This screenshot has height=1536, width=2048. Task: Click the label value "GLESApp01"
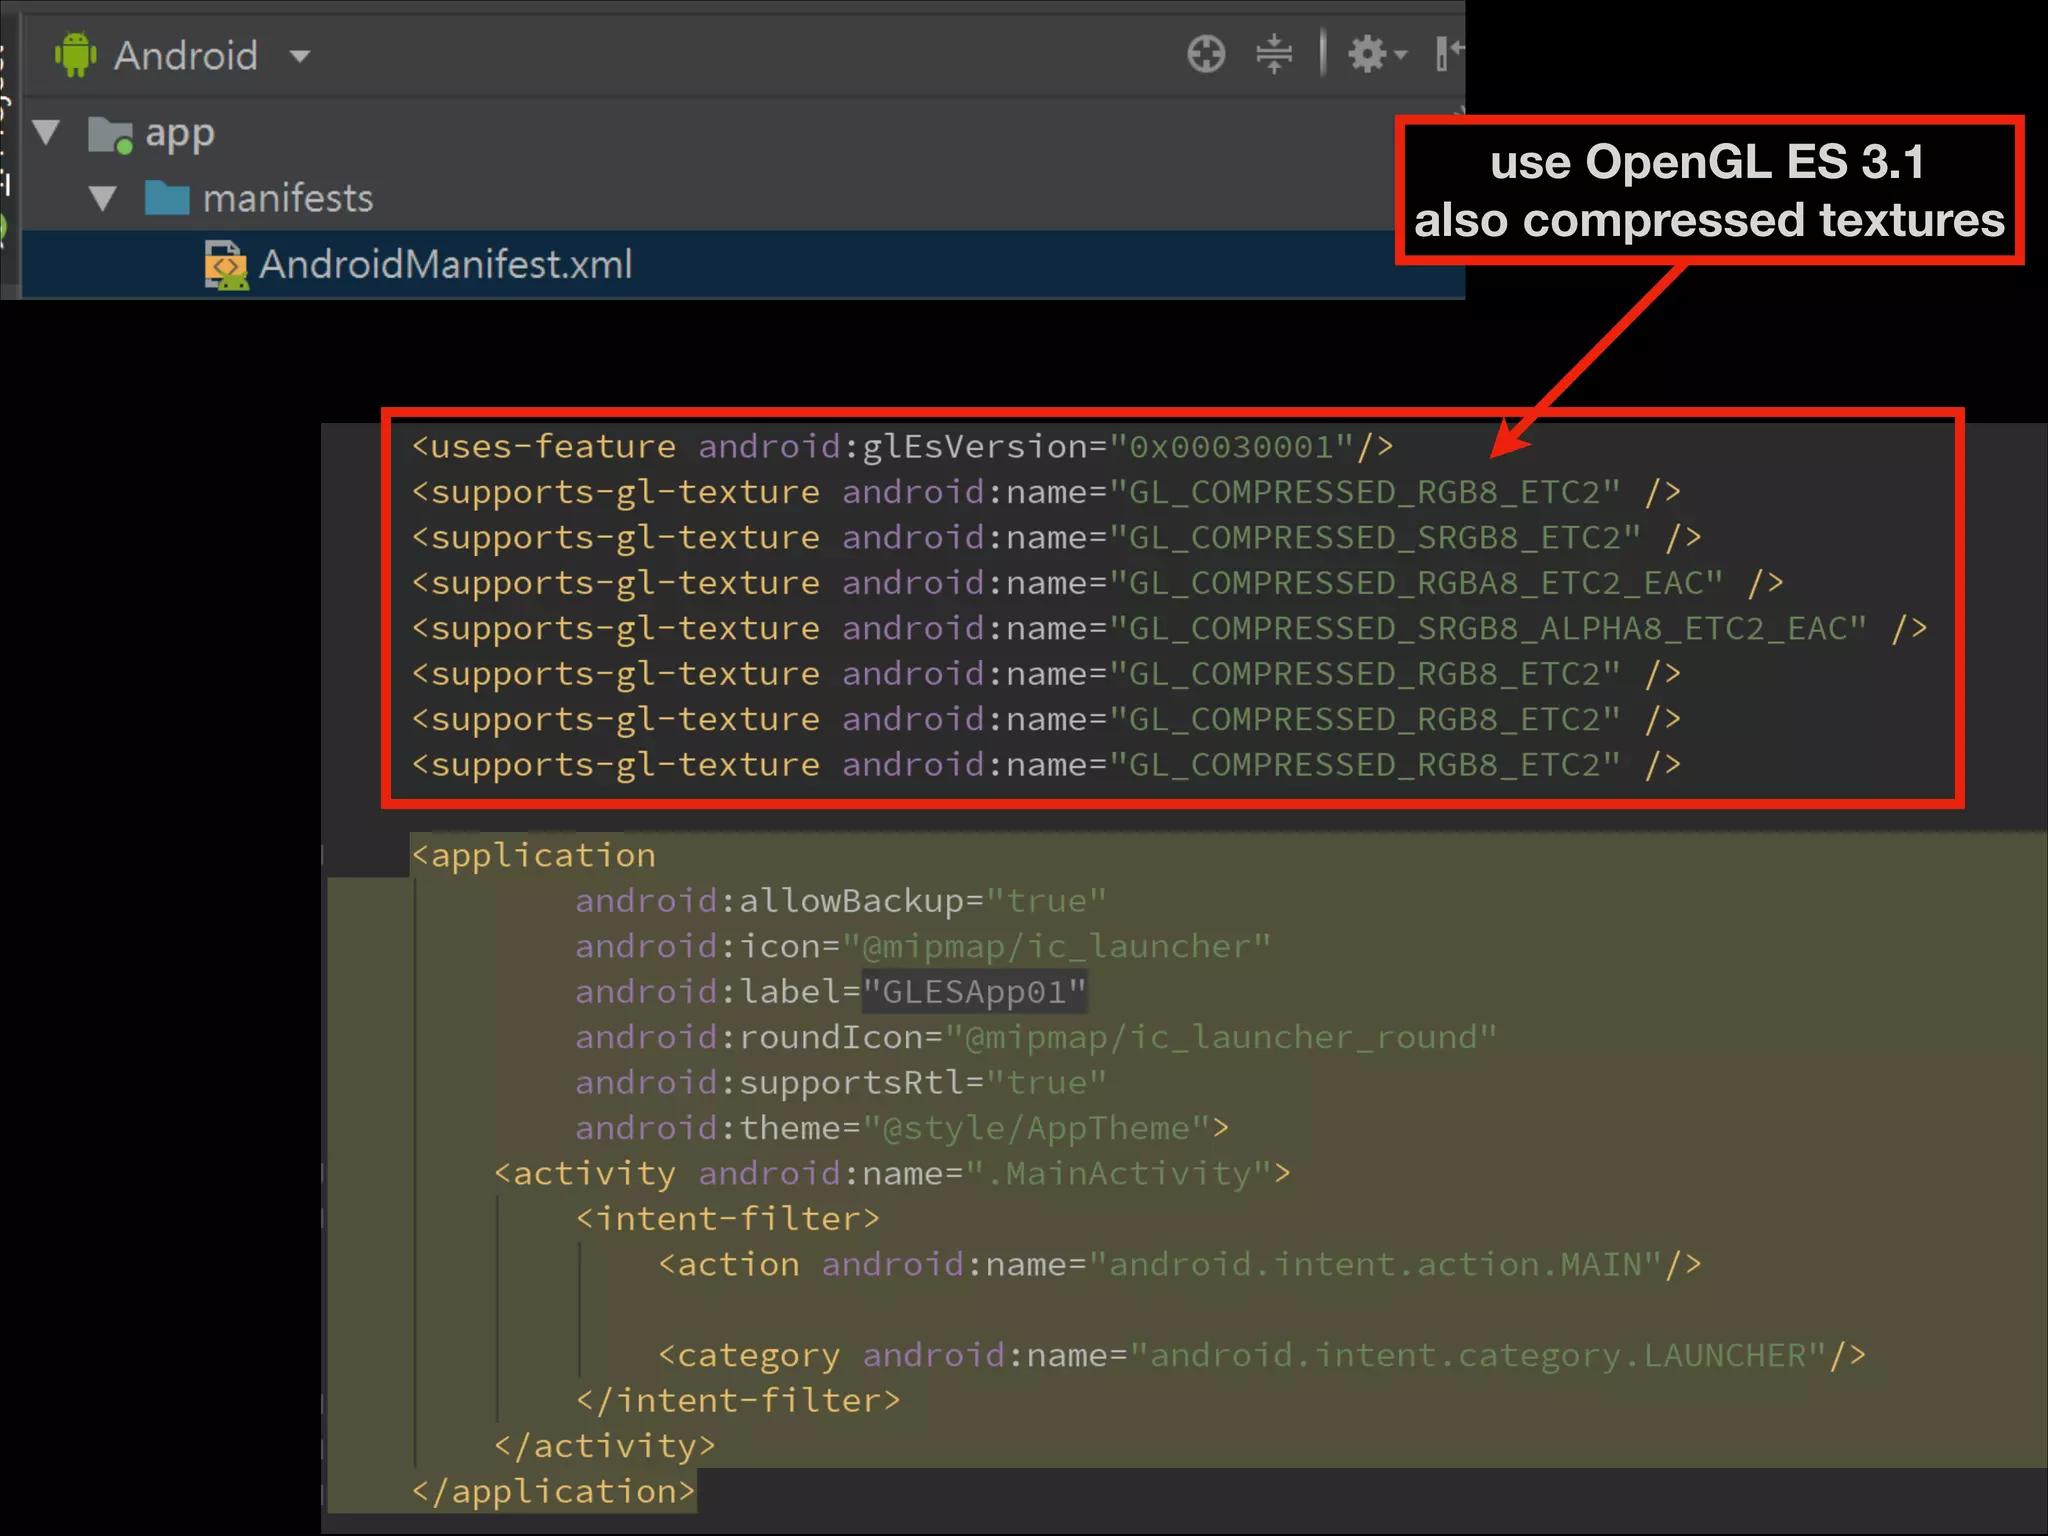pos(974,992)
